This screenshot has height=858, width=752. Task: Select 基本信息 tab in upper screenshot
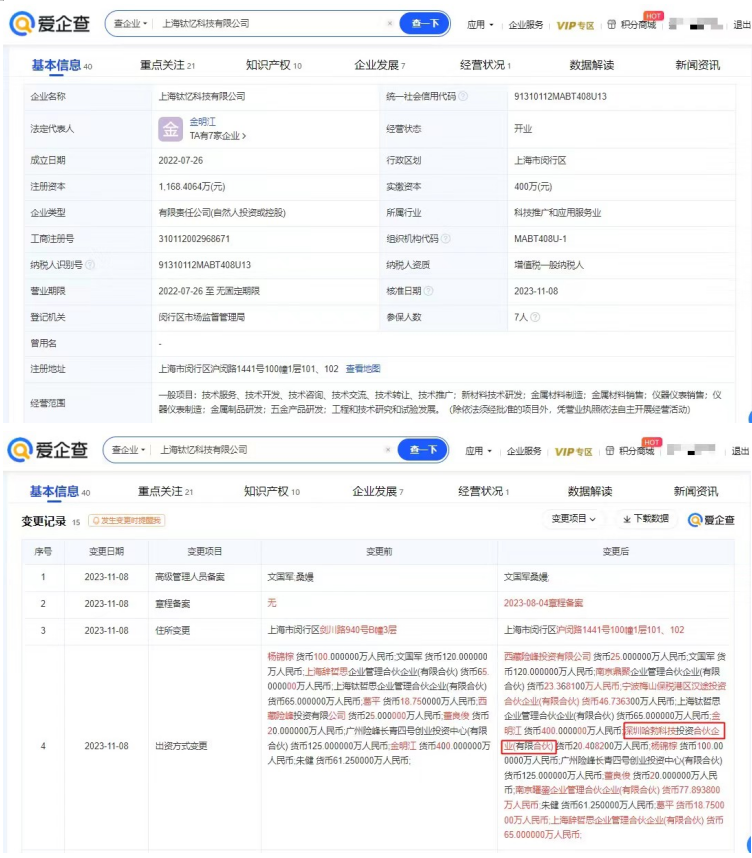(x=61, y=65)
